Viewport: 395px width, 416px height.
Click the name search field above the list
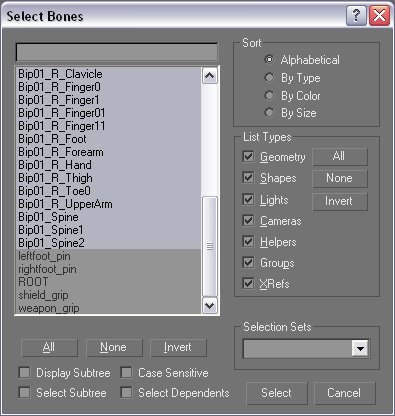117,52
